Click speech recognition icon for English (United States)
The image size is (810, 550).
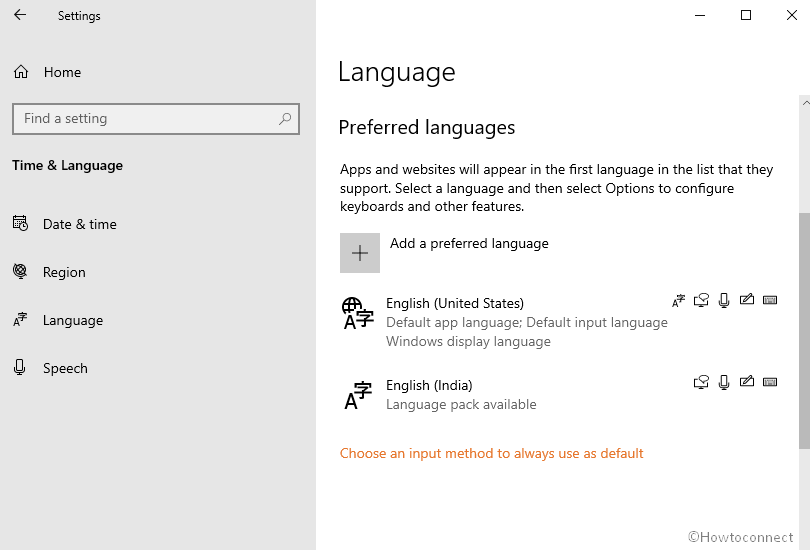724,300
